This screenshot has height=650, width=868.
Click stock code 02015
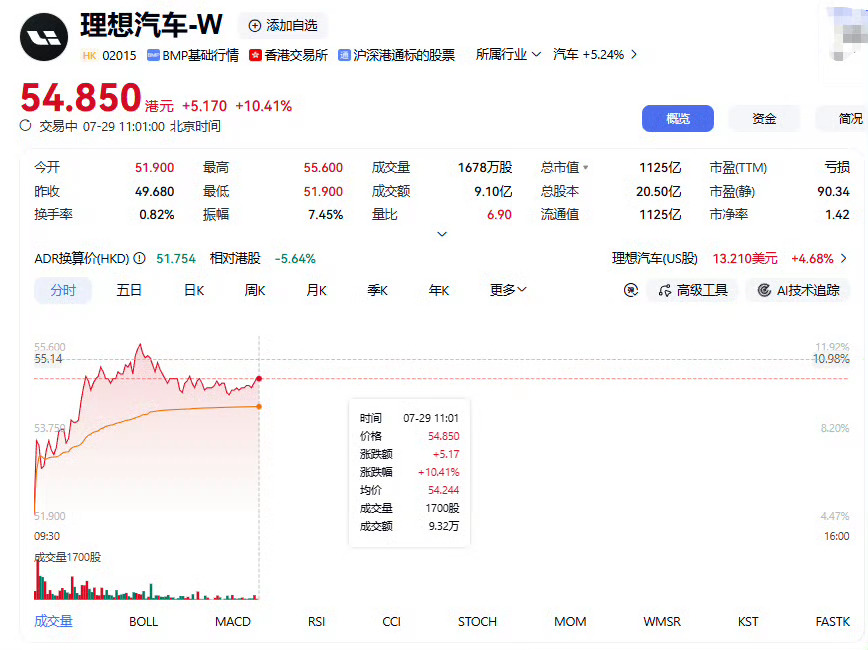tap(119, 55)
